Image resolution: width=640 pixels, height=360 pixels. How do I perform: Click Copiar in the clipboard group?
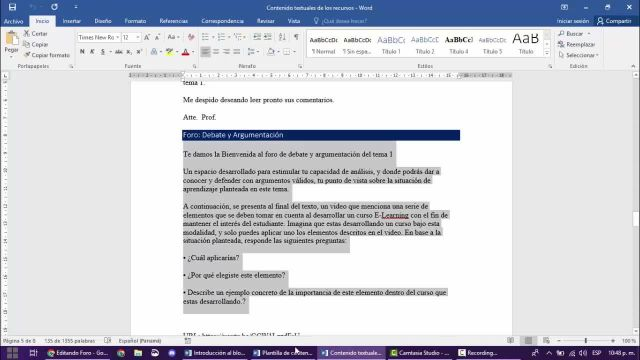(36, 44)
